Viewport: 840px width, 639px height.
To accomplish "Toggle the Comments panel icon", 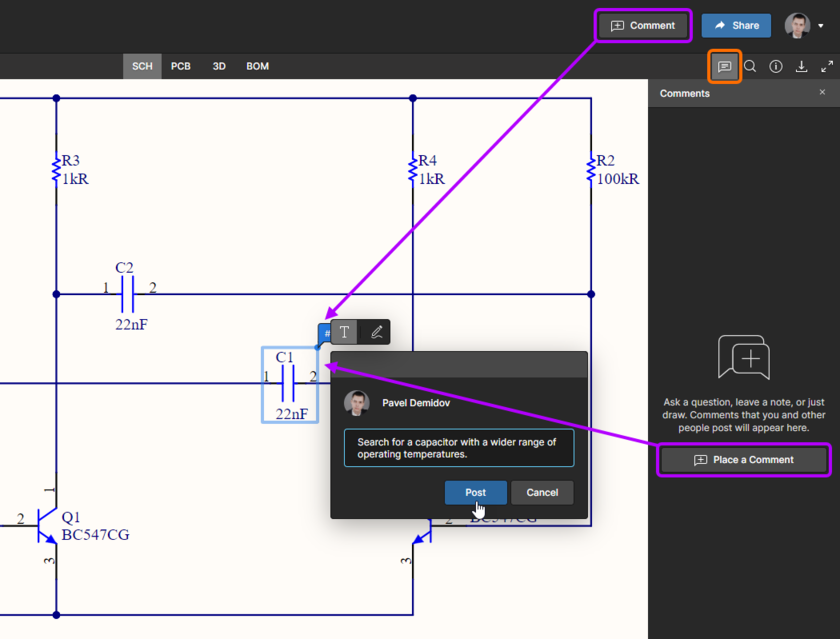I will coord(724,66).
